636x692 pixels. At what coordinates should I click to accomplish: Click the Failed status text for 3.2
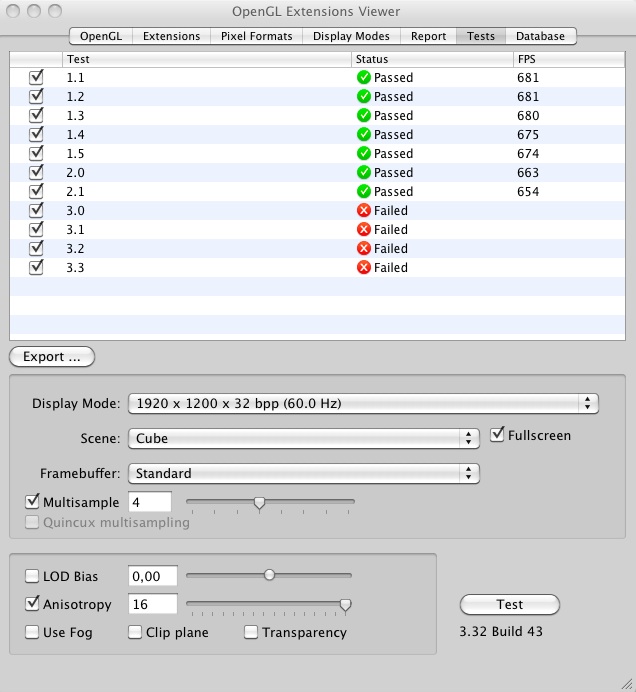click(391, 248)
